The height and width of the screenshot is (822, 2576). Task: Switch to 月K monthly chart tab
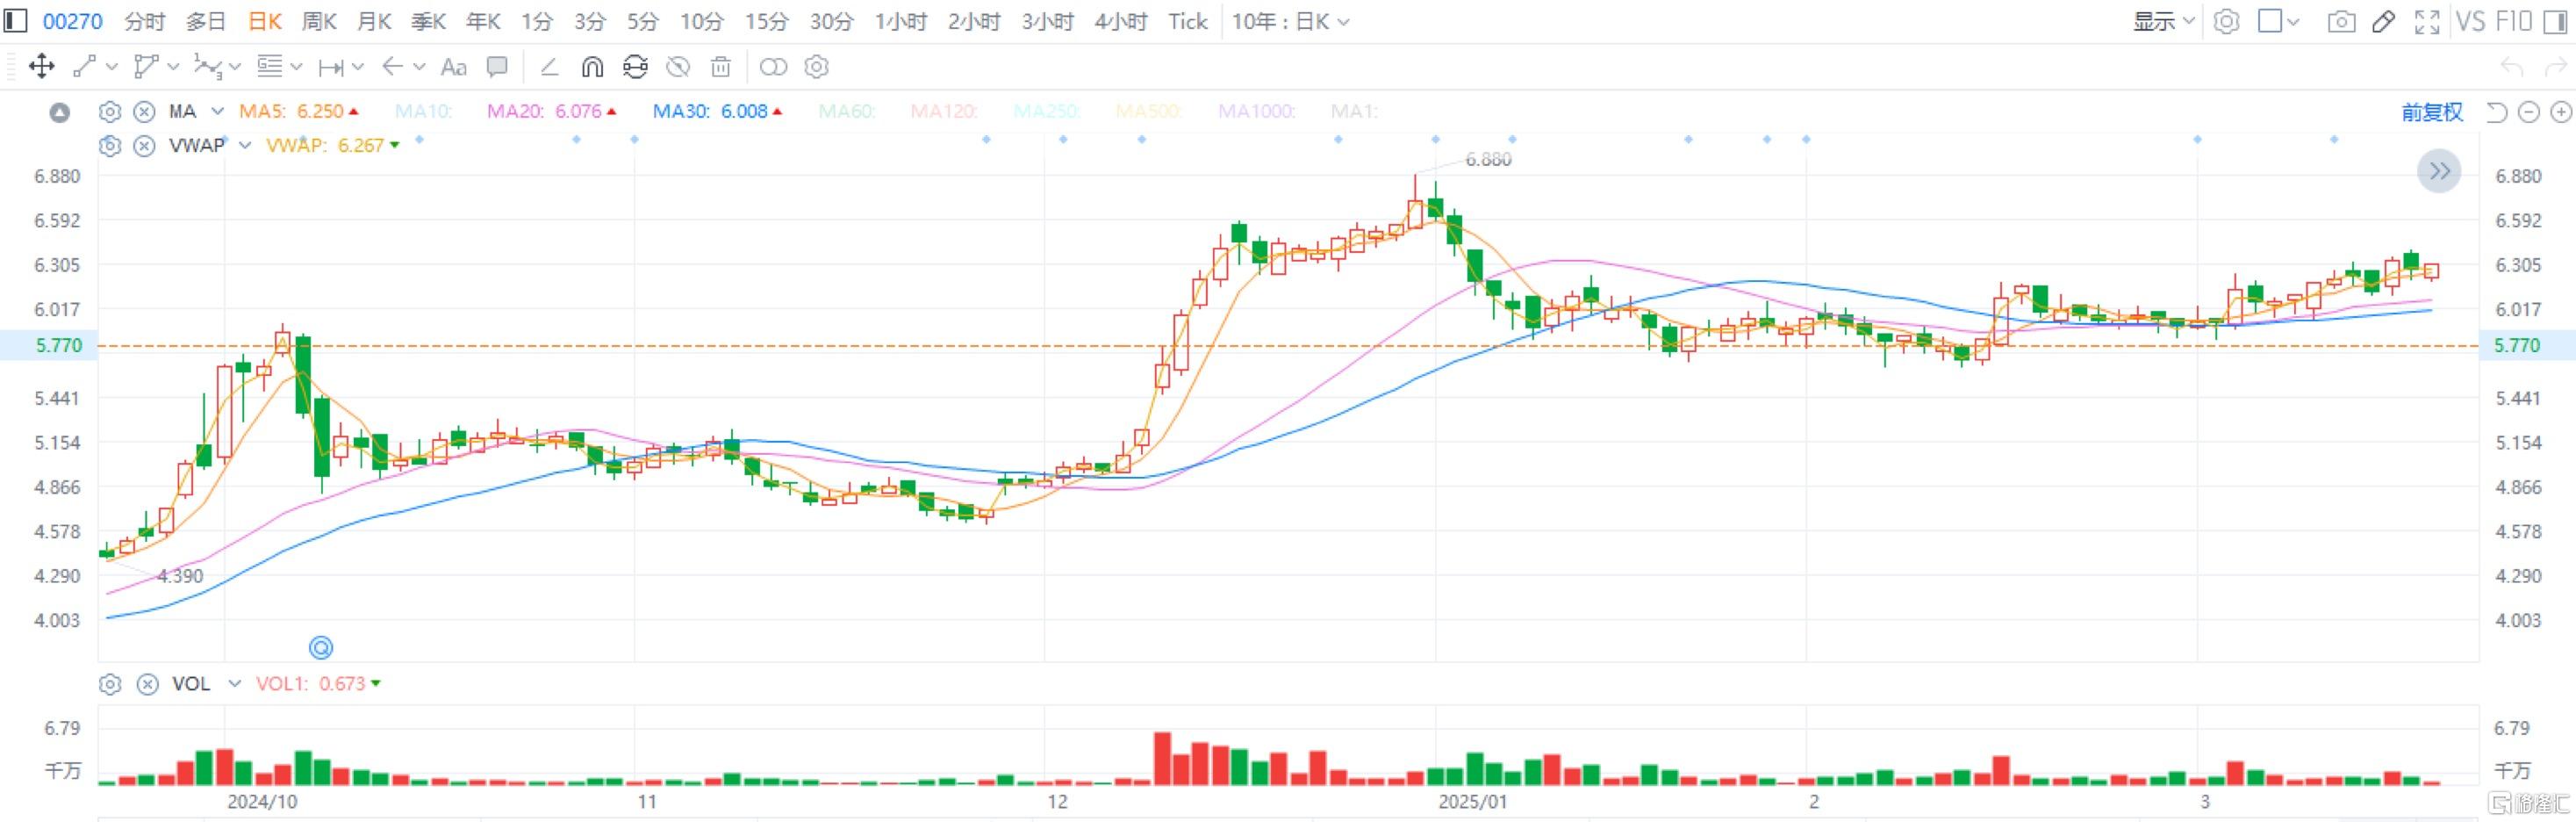click(x=374, y=21)
